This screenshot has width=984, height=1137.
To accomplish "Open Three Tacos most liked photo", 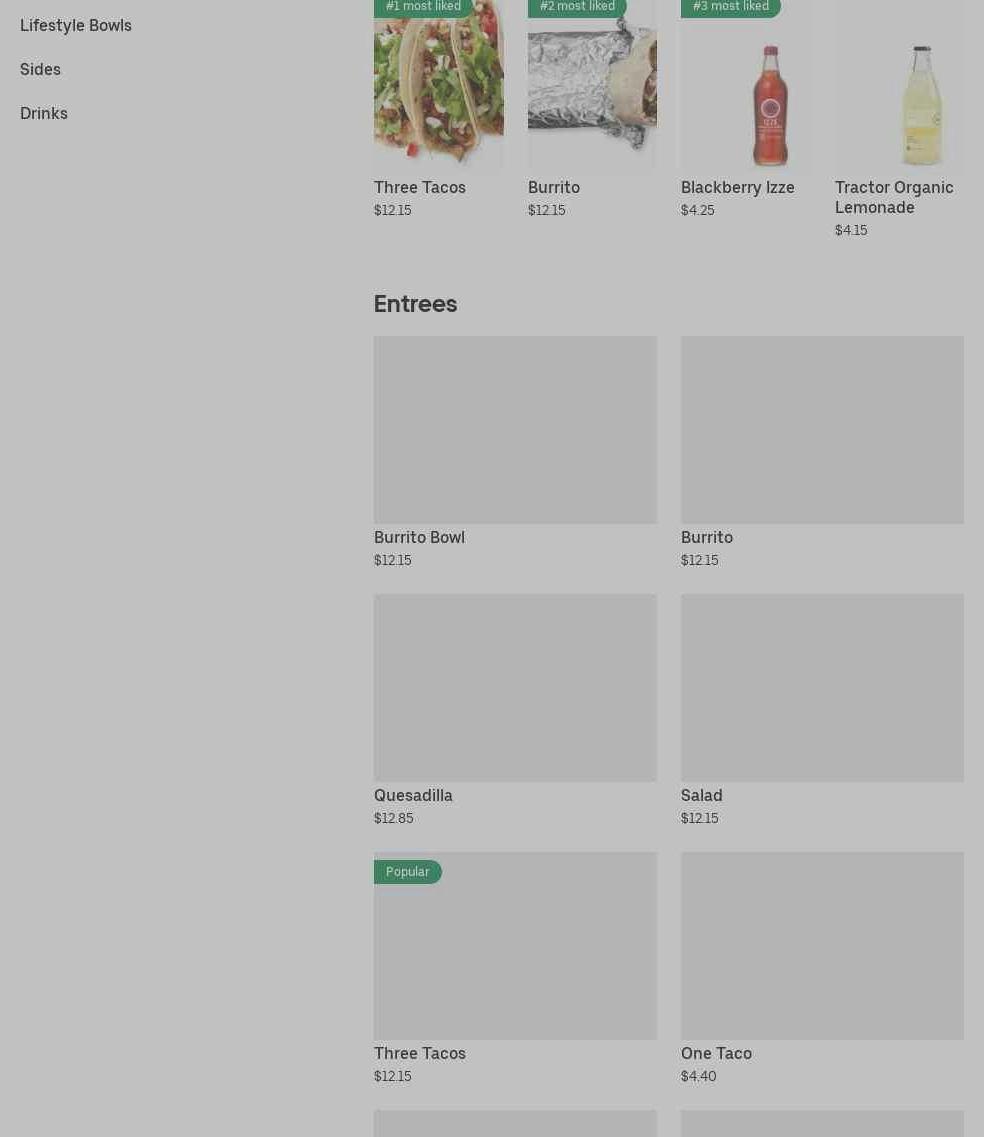I will click(x=439, y=84).
